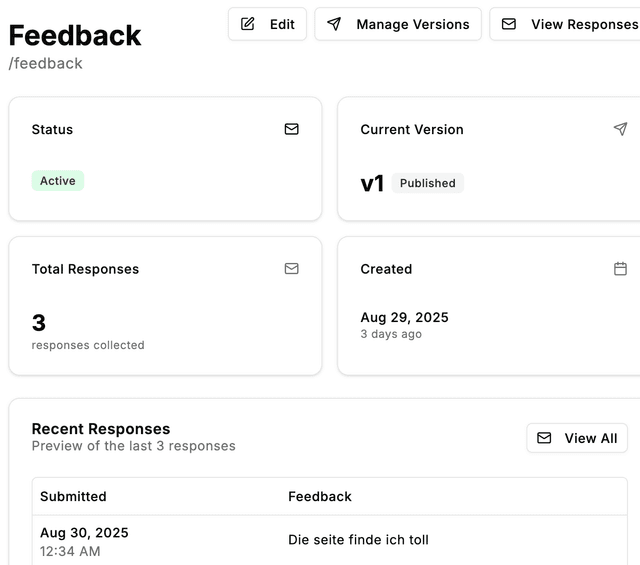640x565 pixels.
Task: Click the envelope icon in View All
Action: tap(544, 438)
